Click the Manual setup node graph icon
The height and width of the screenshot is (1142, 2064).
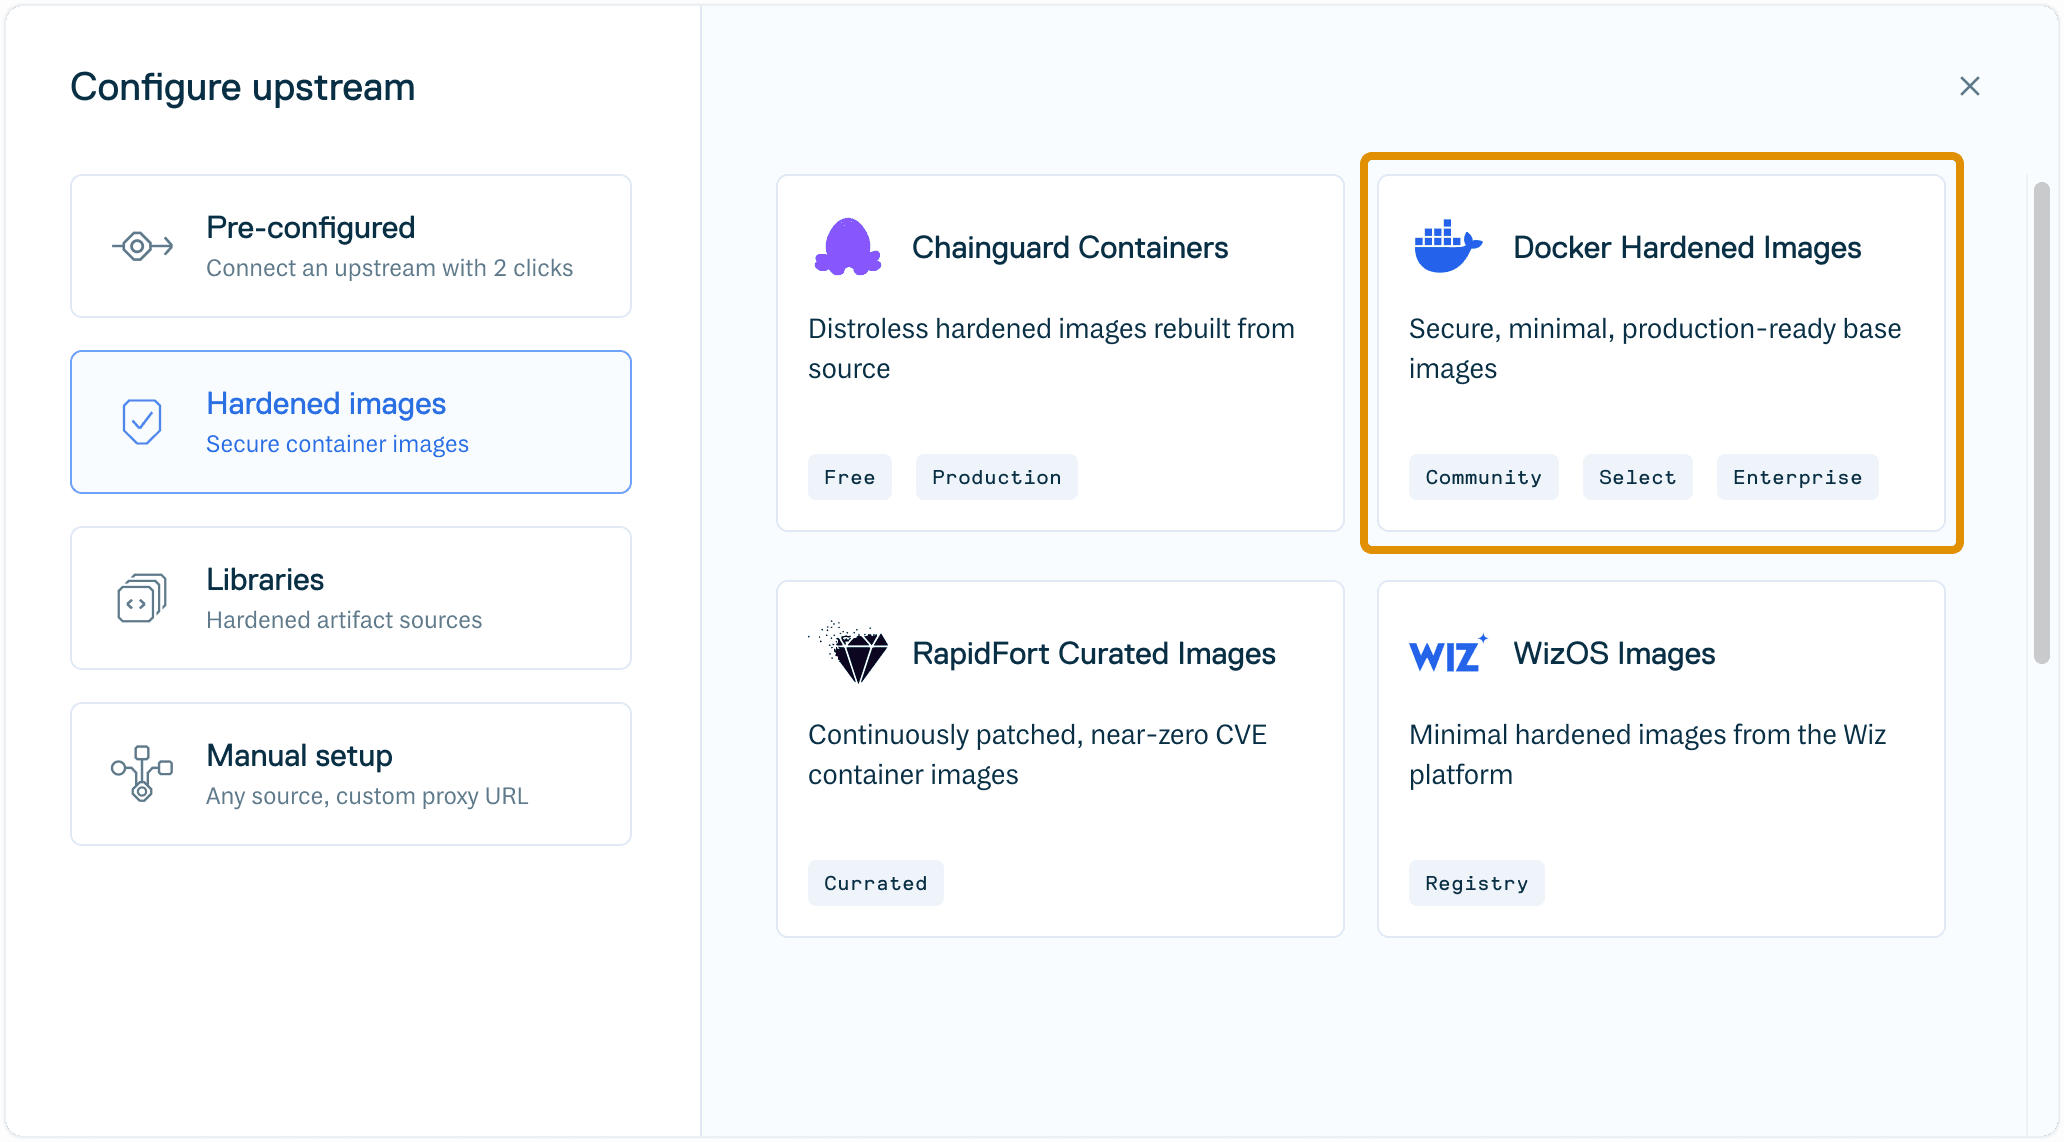142,773
